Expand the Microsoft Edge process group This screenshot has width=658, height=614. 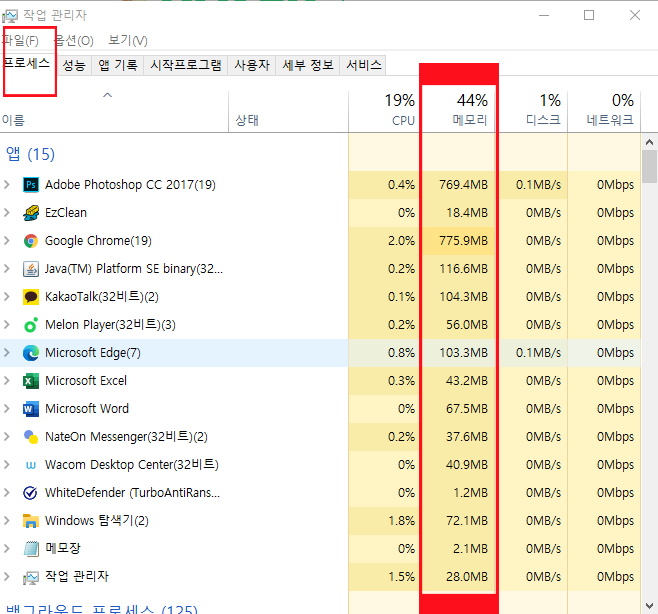pos(7,353)
